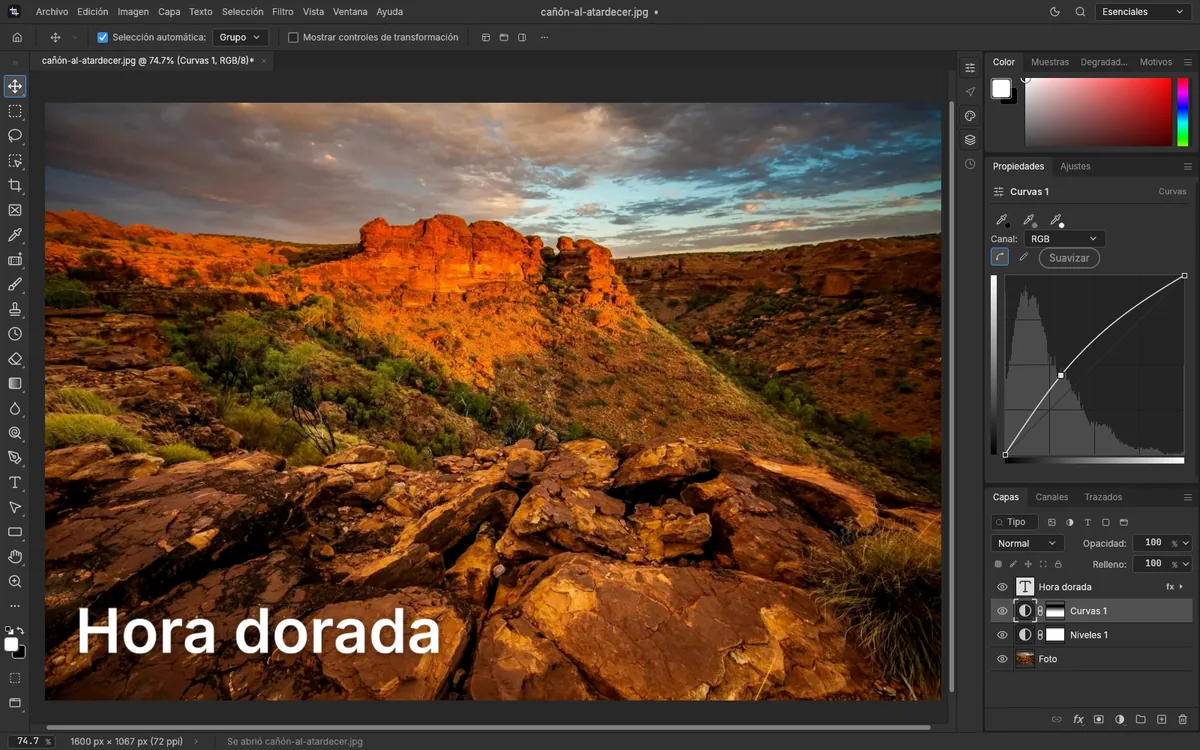Select the Foto layer thumbnail
Screen dimensions: 1200x750
pos(1025,659)
